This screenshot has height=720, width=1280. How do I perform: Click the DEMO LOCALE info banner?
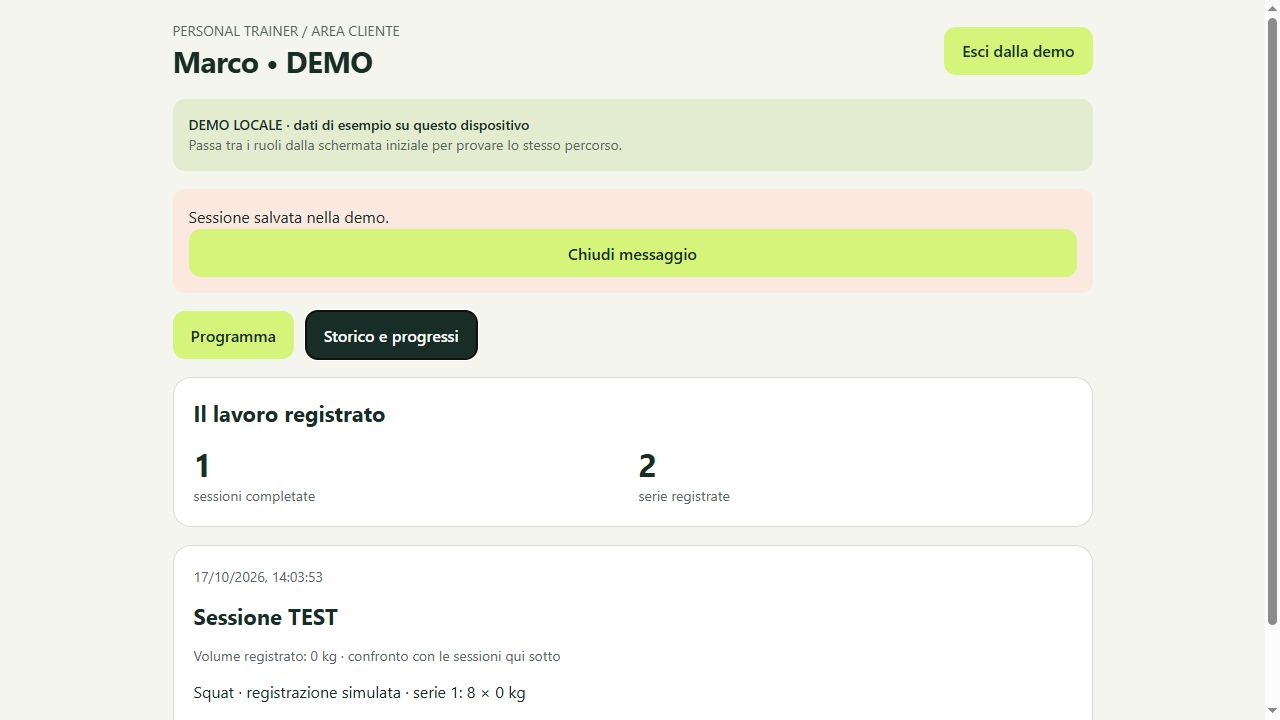pyautogui.click(x=632, y=135)
